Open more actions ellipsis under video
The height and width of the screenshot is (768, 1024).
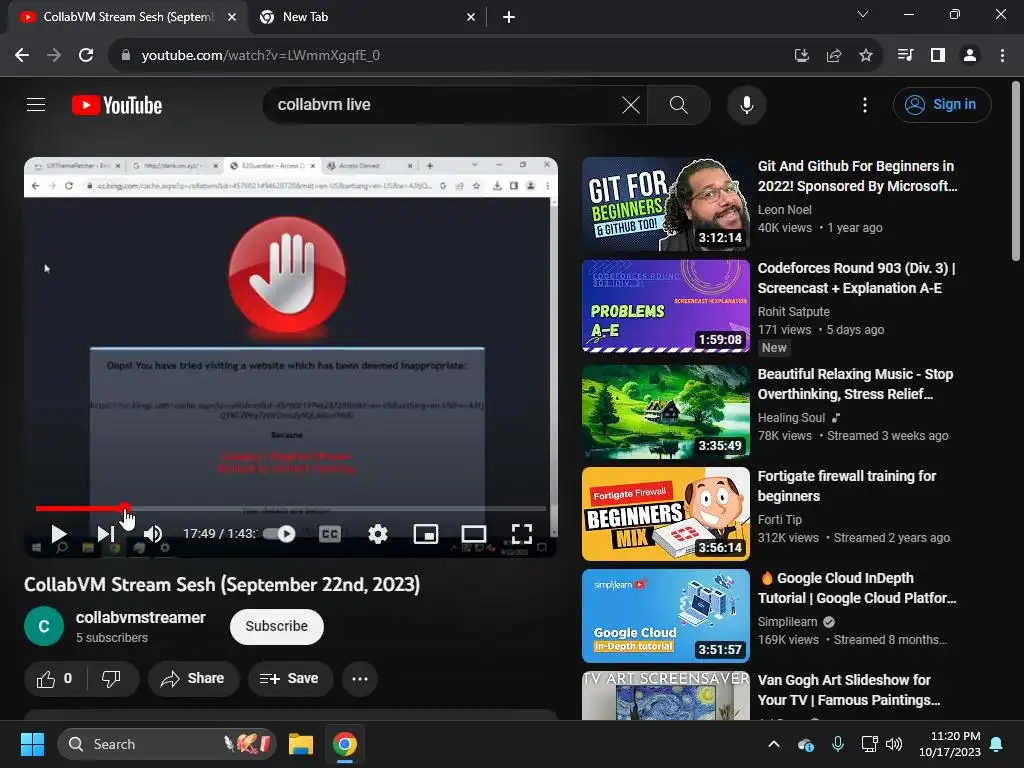click(x=360, y=679)
